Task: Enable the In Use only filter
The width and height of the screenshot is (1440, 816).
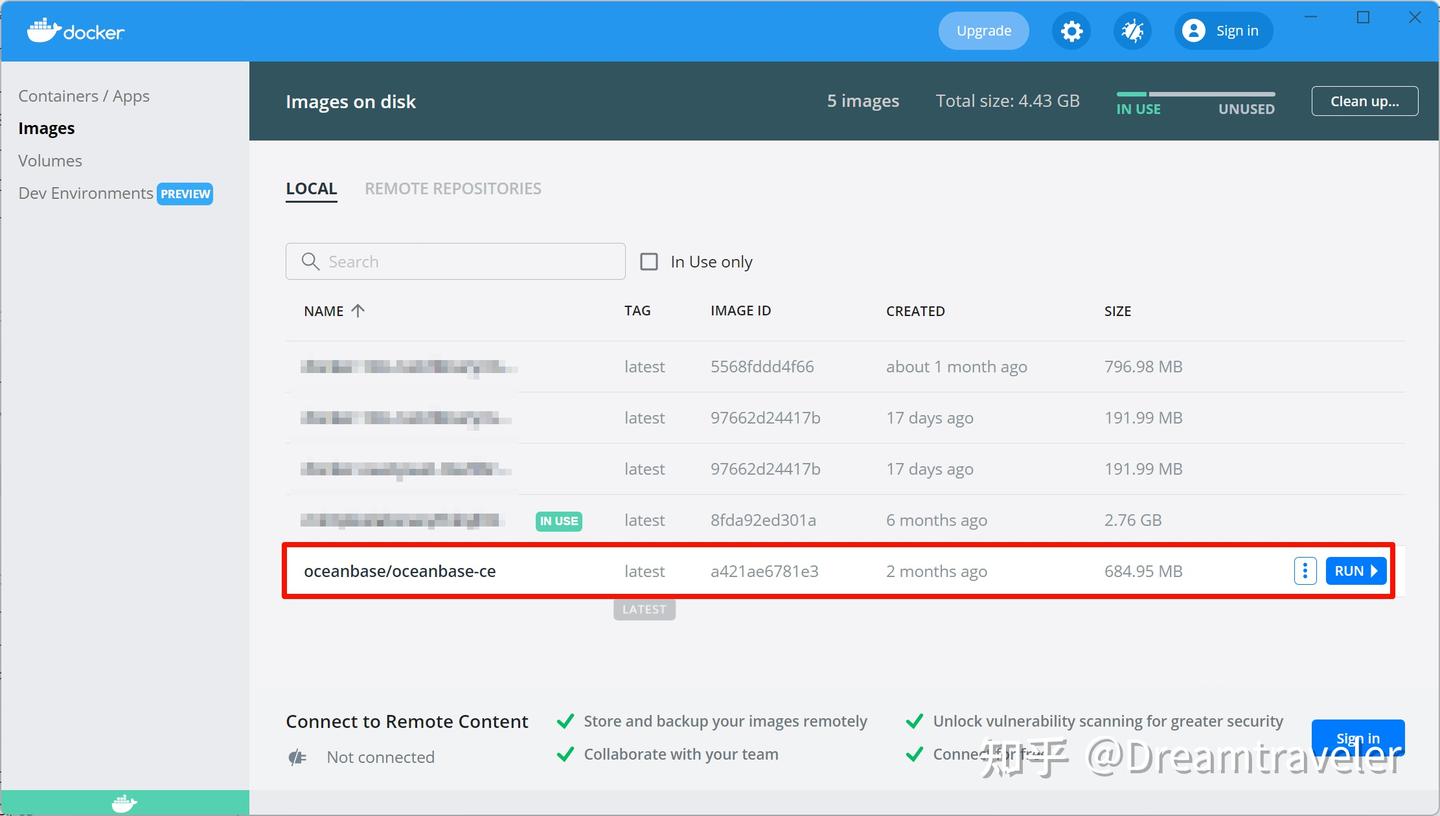Action: tap(649, 261)
